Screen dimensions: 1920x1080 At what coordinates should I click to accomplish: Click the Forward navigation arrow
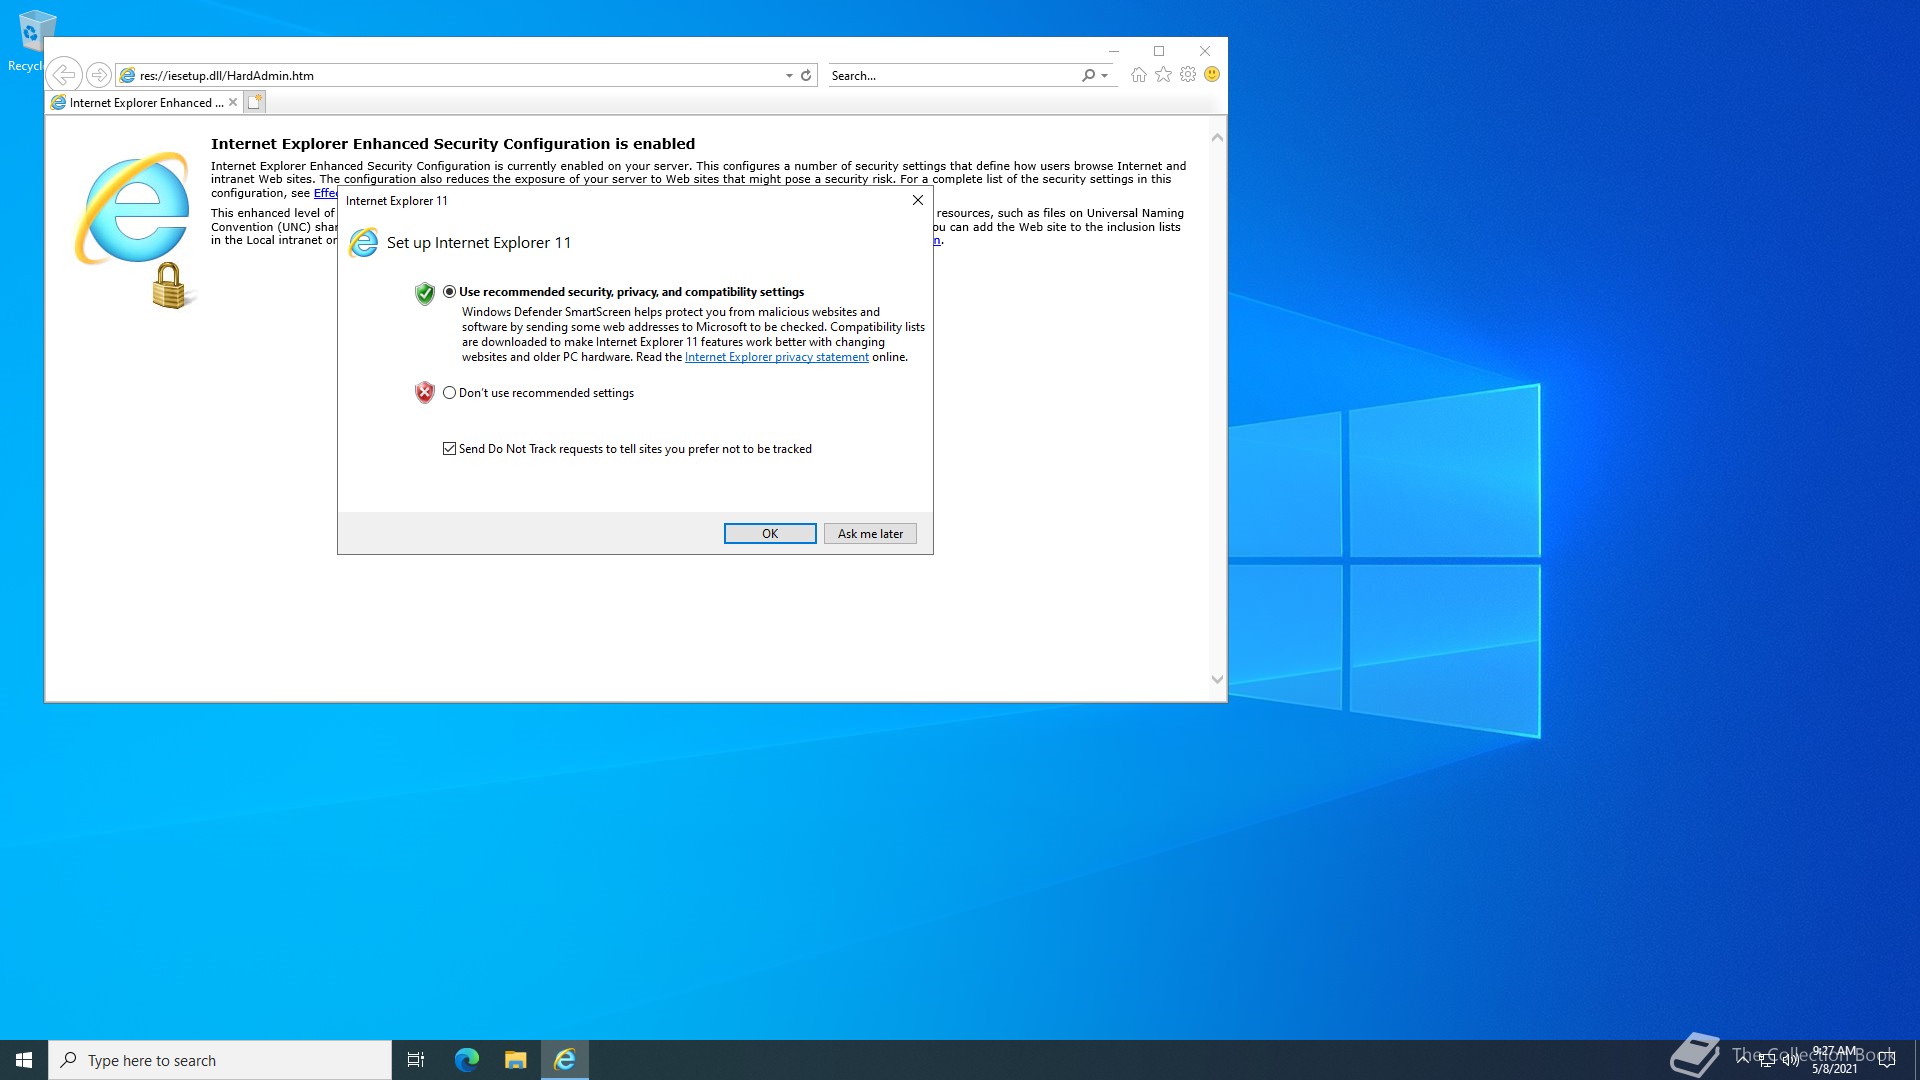(98, 74)
